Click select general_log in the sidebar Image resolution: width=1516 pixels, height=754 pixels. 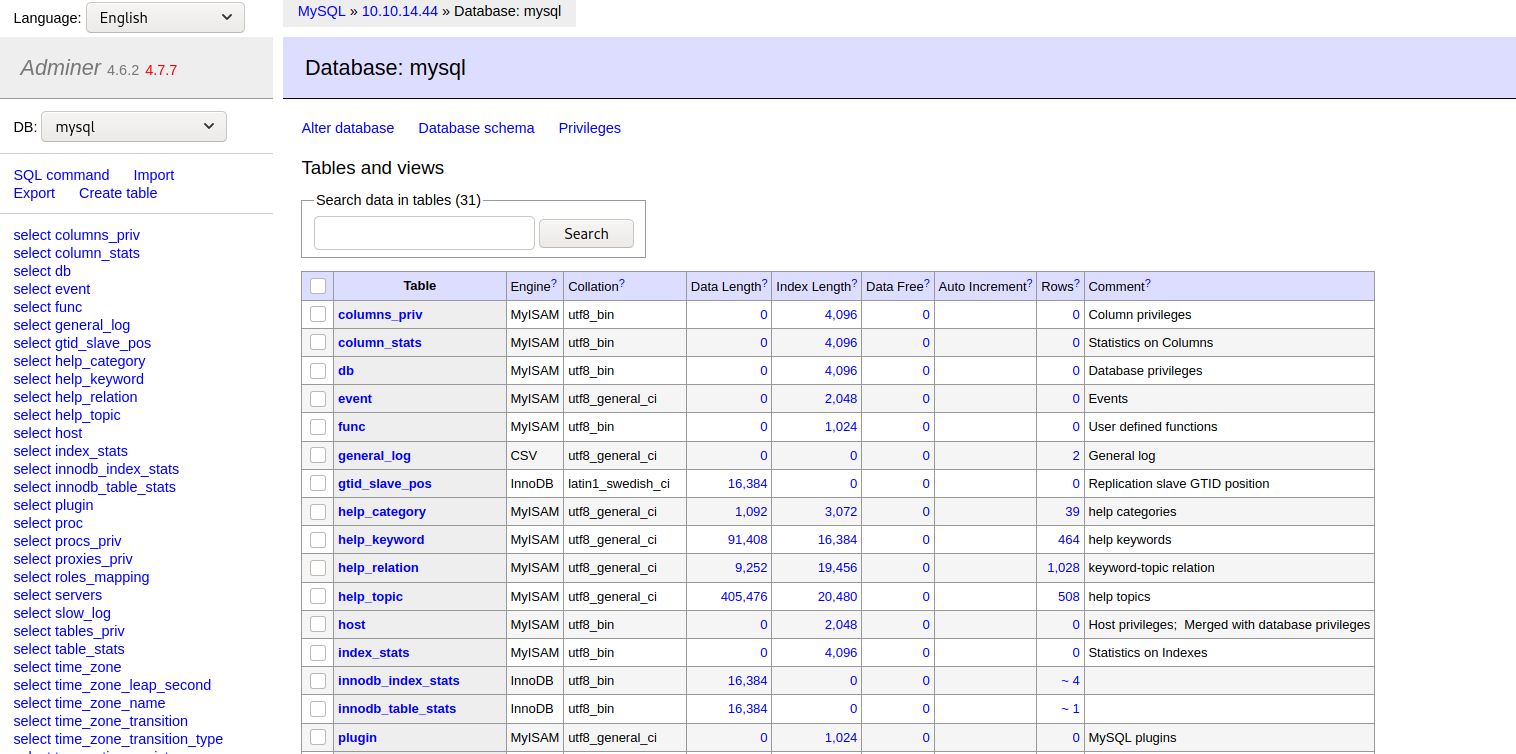(72, 325)
